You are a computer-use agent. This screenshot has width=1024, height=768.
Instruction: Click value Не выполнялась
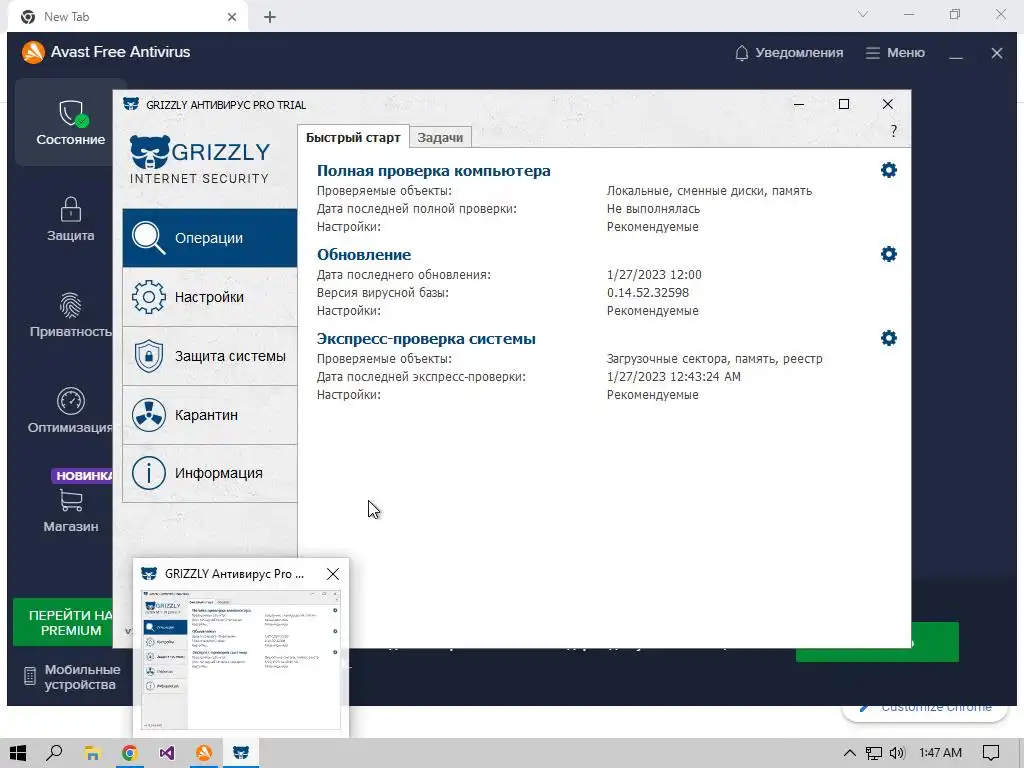pyautogui.click(x=653, y=209)
